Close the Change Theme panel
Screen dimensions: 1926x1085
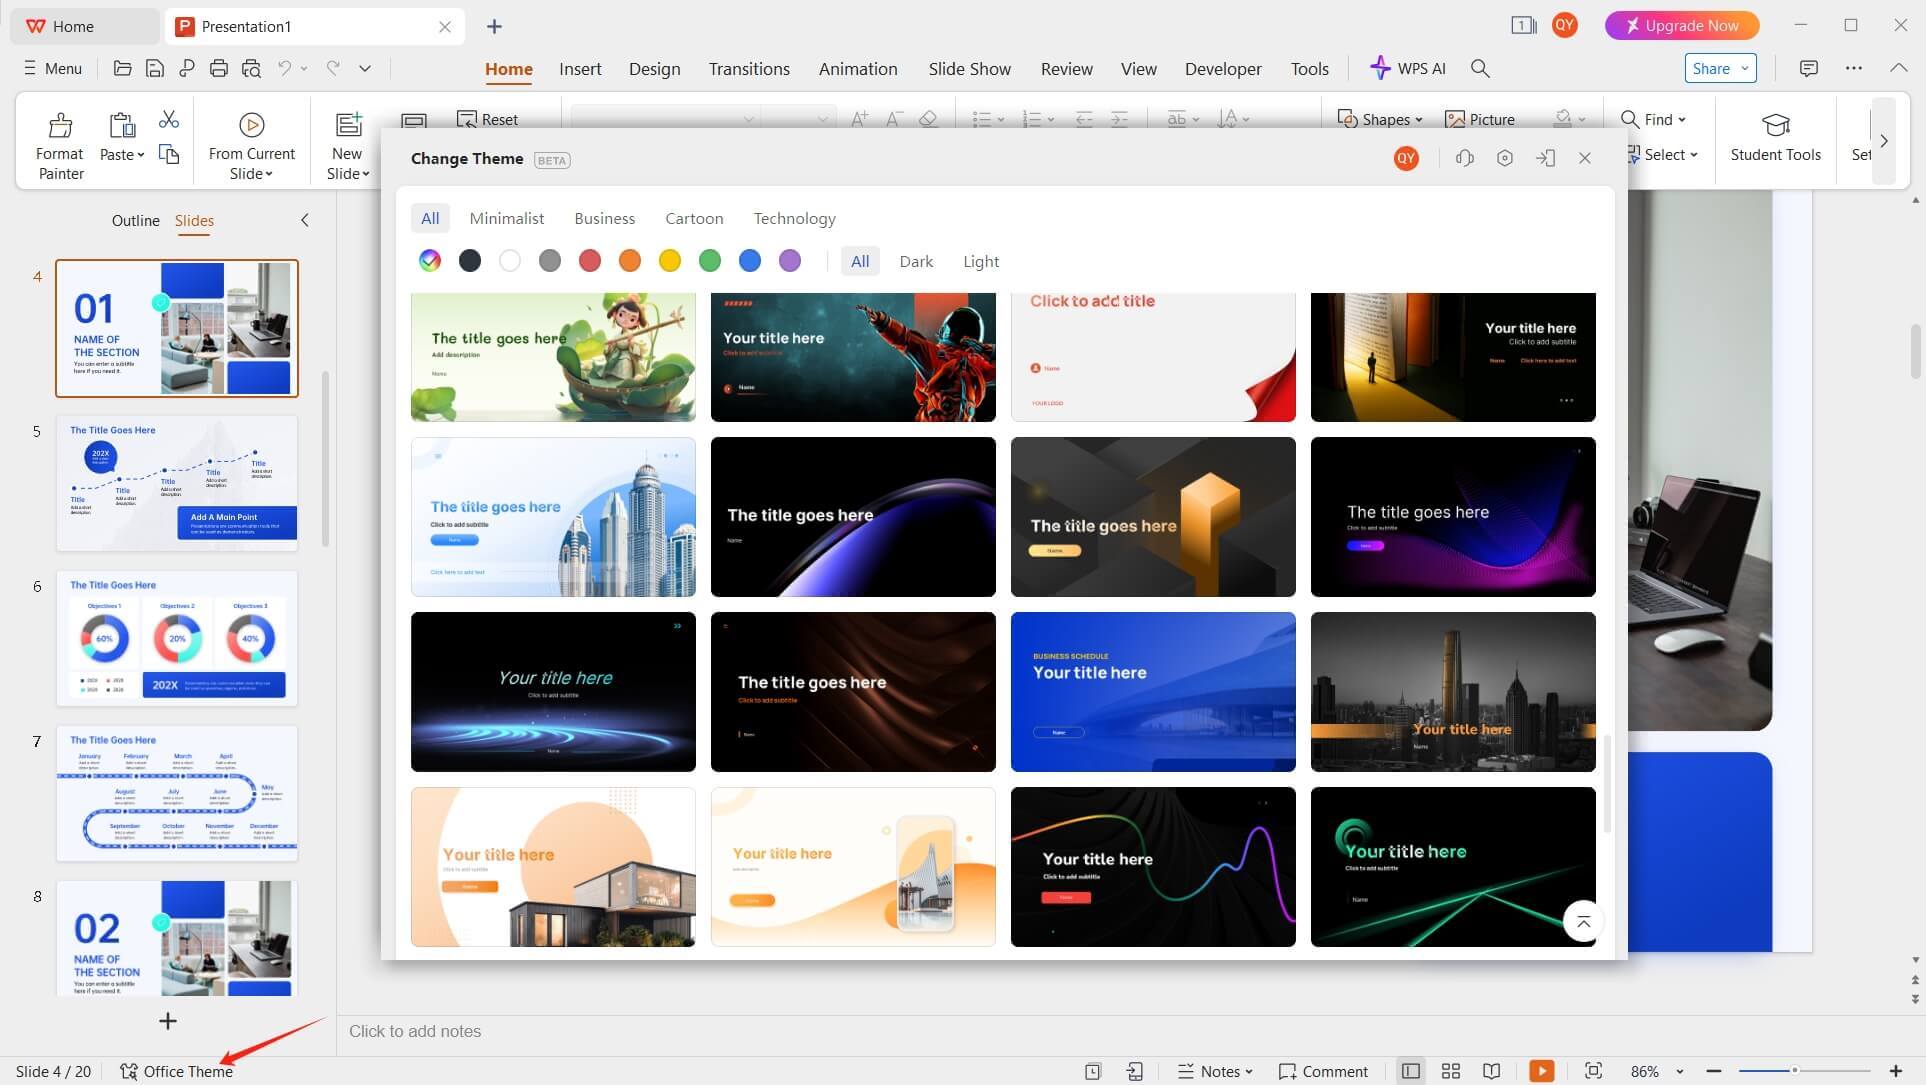click(x=1585, y=158)
